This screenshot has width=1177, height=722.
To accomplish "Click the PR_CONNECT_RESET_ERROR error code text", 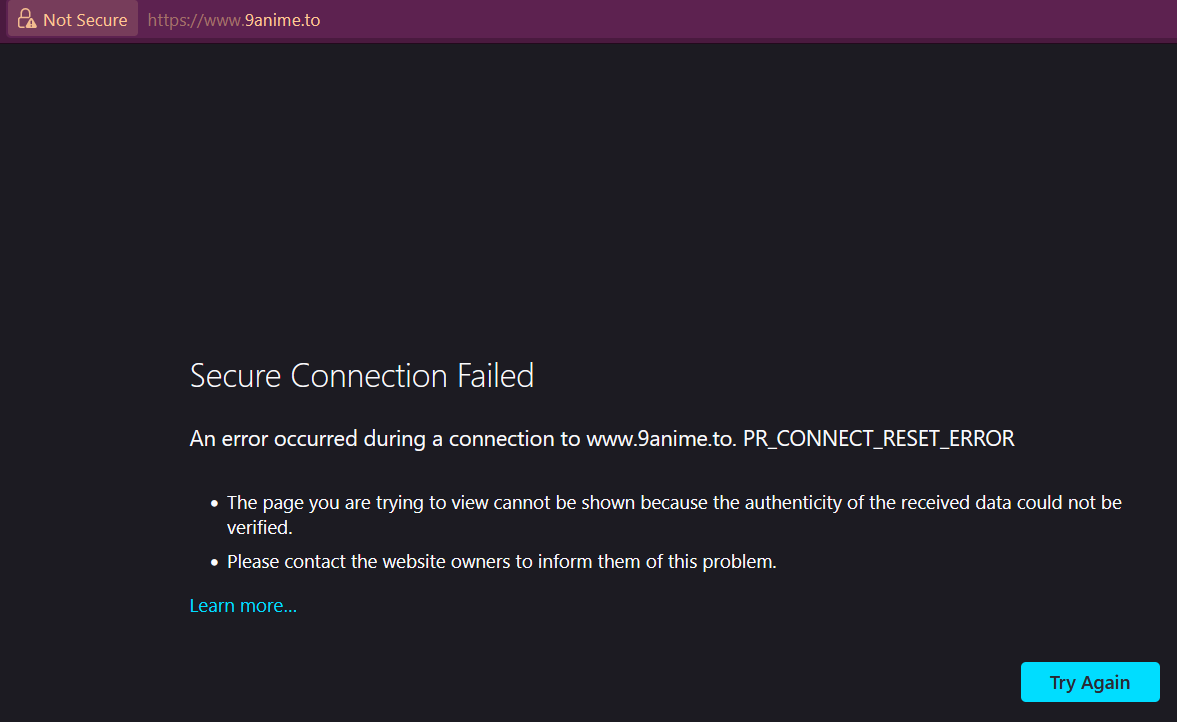I will tap(879, 439).
